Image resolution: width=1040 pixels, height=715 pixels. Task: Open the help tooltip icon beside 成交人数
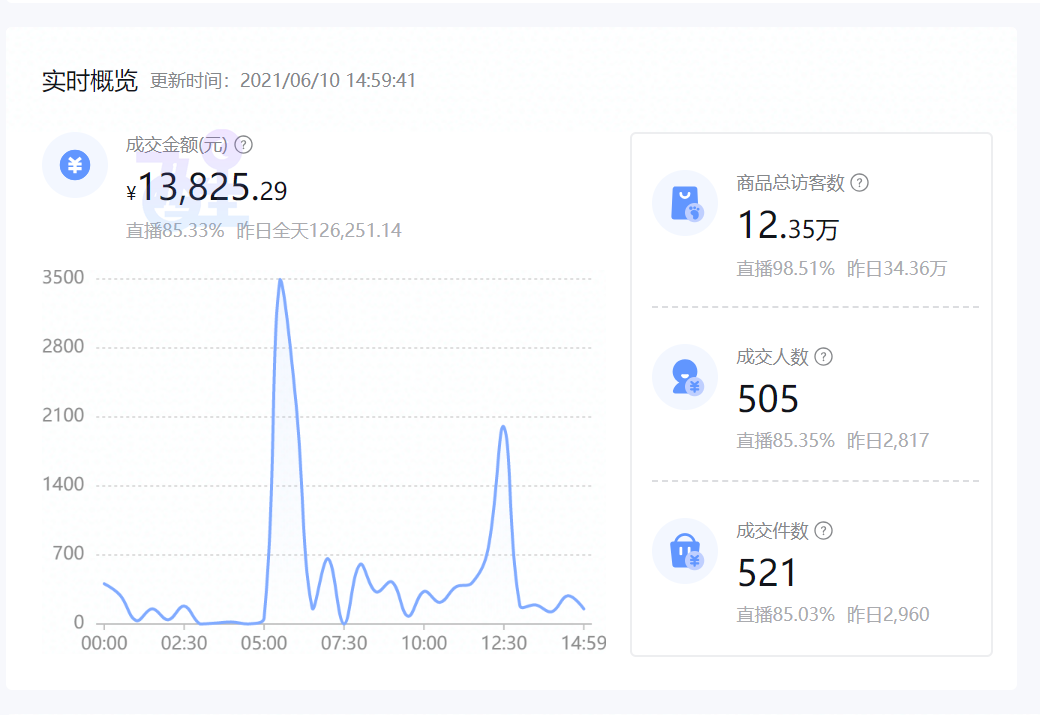824,356
